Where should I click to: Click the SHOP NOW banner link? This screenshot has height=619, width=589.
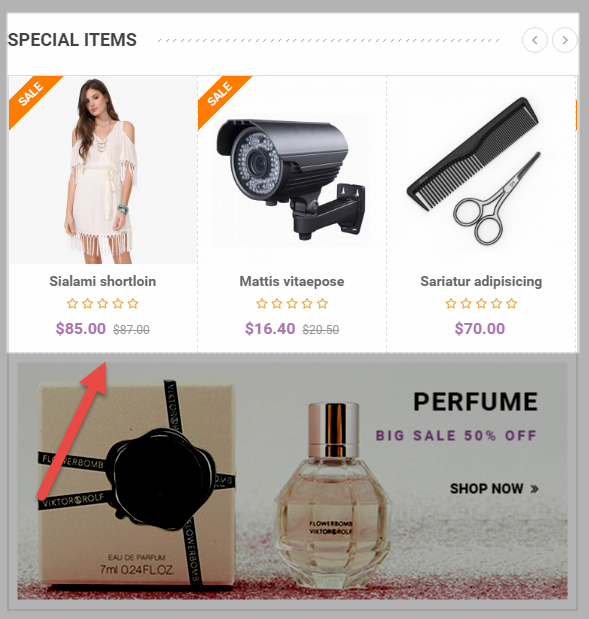494,489
